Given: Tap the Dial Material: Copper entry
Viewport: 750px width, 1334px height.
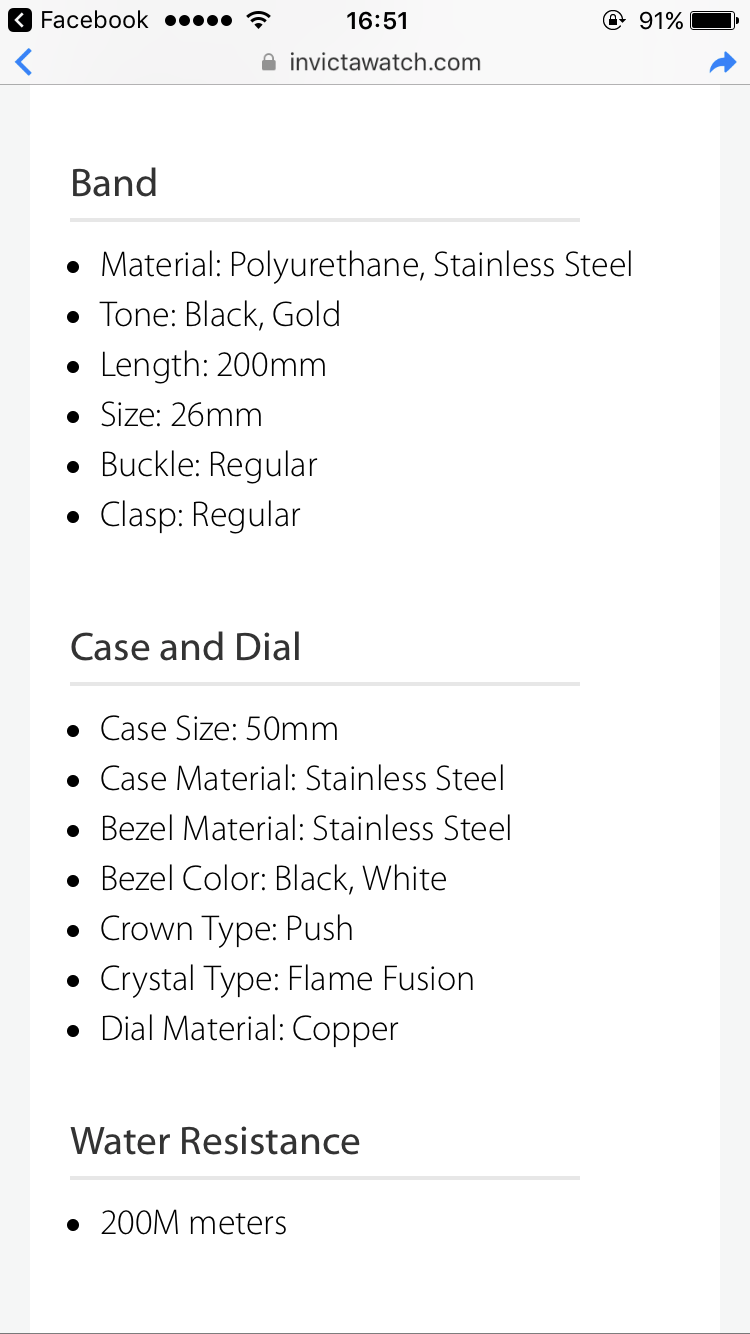Looking at the screenshot, I should tap(249, 1029).
